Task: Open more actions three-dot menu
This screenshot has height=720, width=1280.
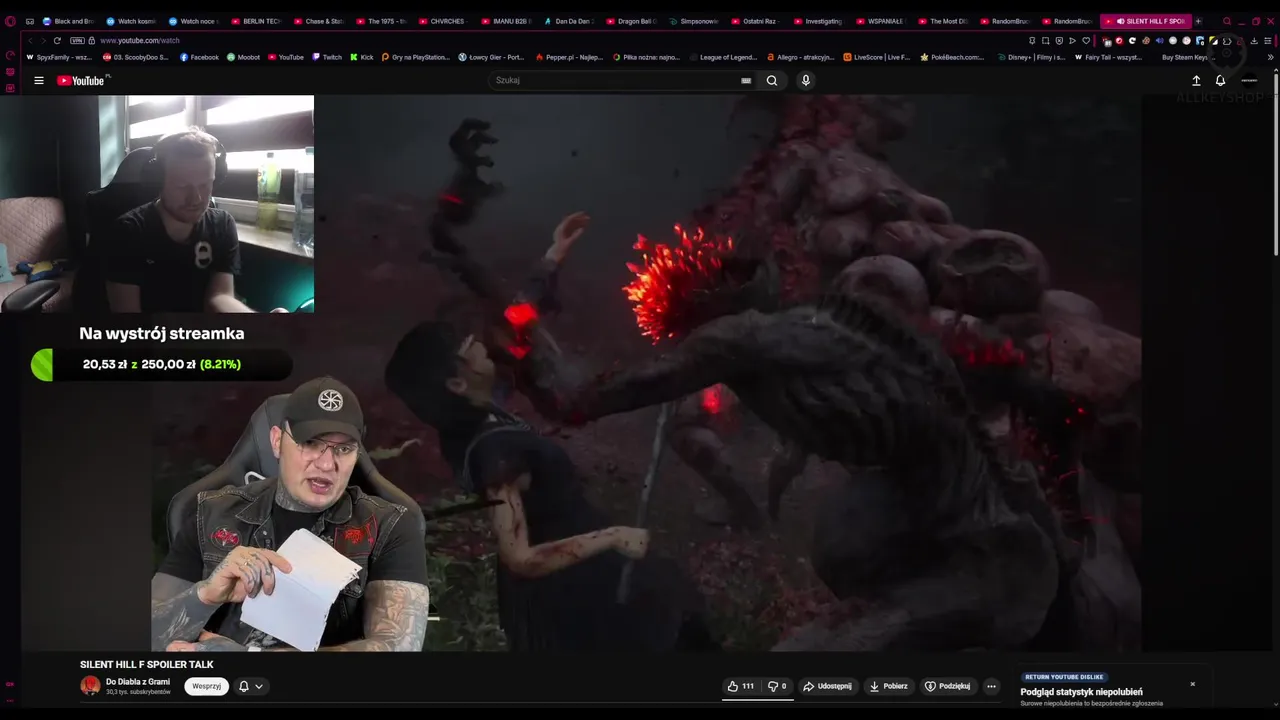Action: tap(991, 686)
